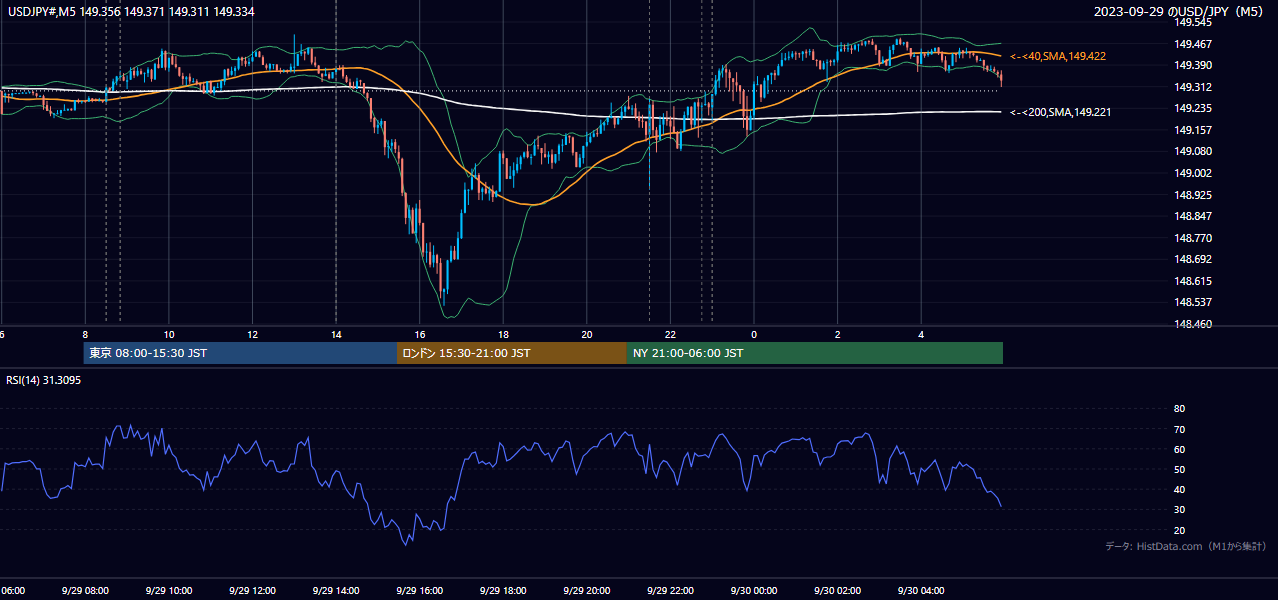Click the bottom time label 9/29 10:00
Screen dimensions: 1278x600
(169, 591)
